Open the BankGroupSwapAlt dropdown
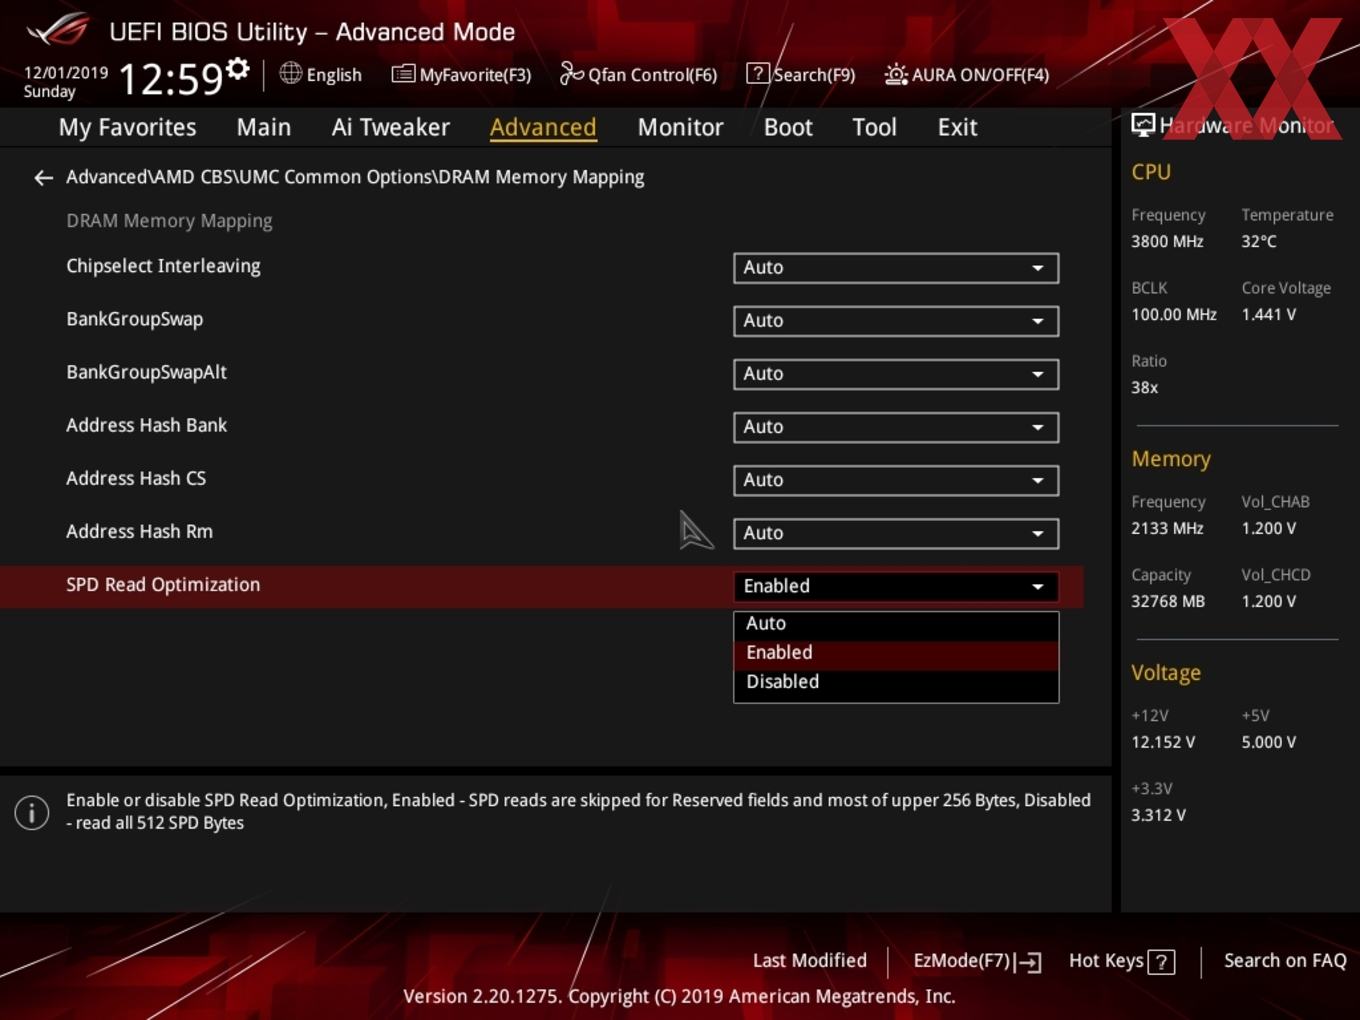 coord(896,374)
